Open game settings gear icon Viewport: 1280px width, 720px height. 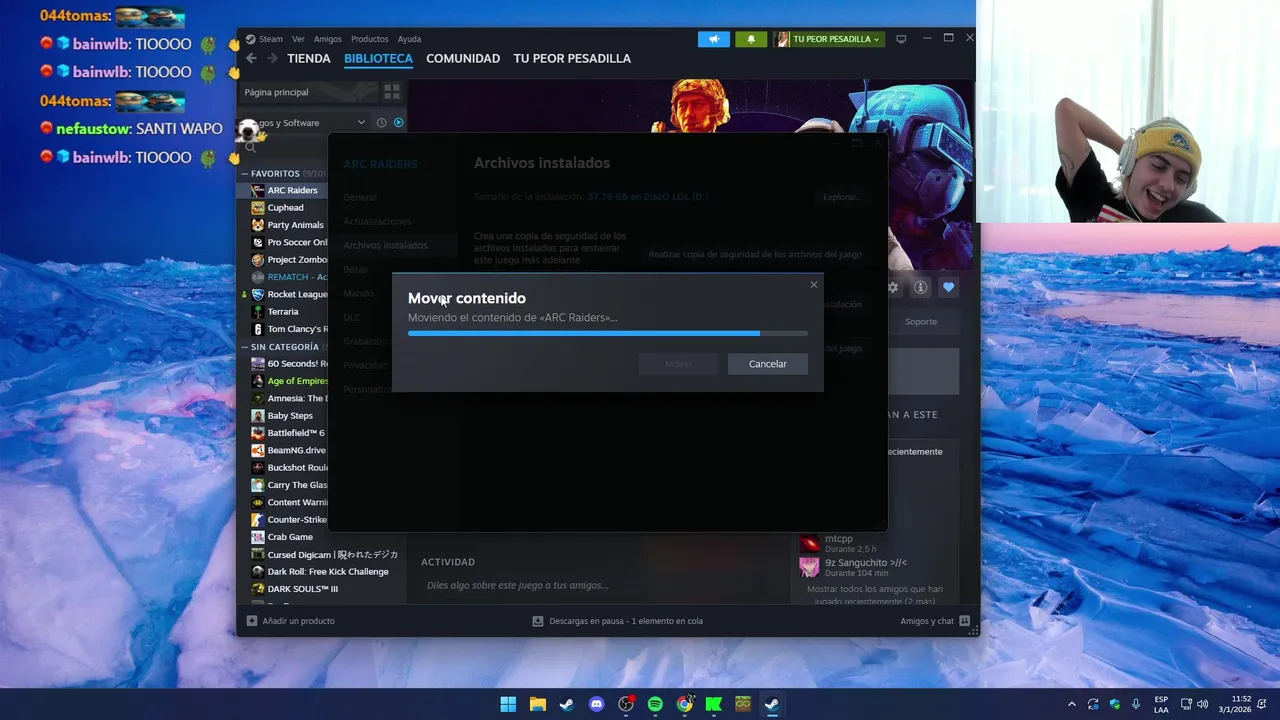(893, 288)
